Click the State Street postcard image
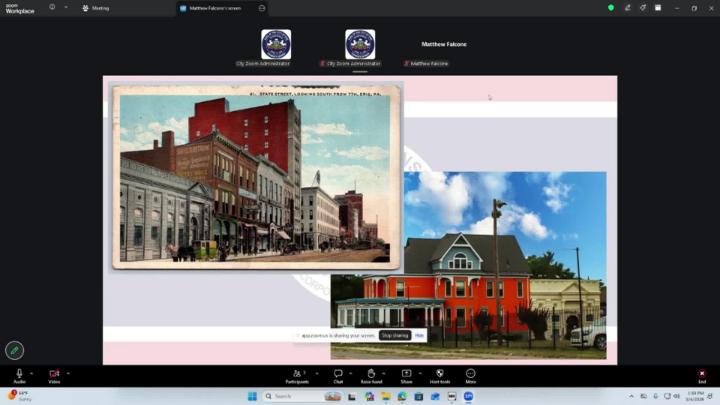The image size is (720, 405). pyautogui.click(x=256, y=176)
